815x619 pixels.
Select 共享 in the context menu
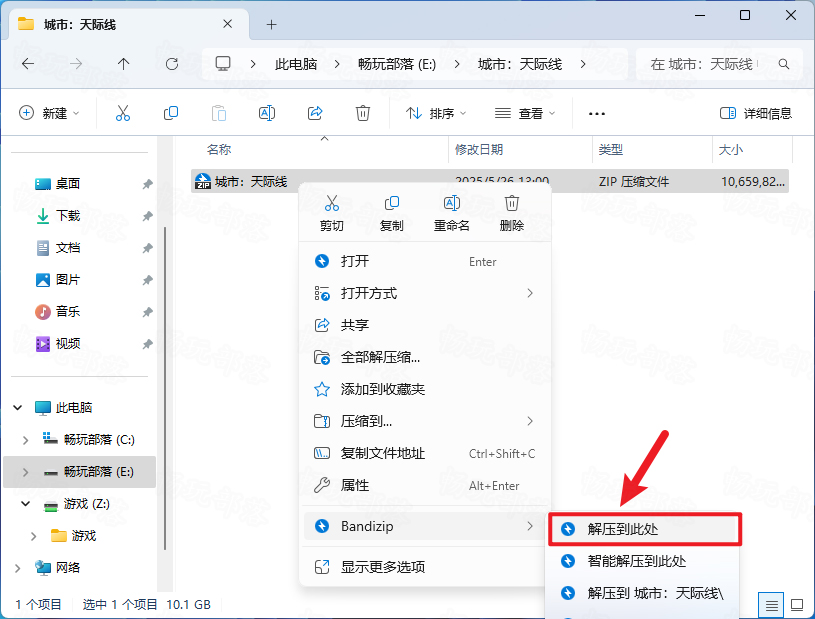(x=425, y=325)
